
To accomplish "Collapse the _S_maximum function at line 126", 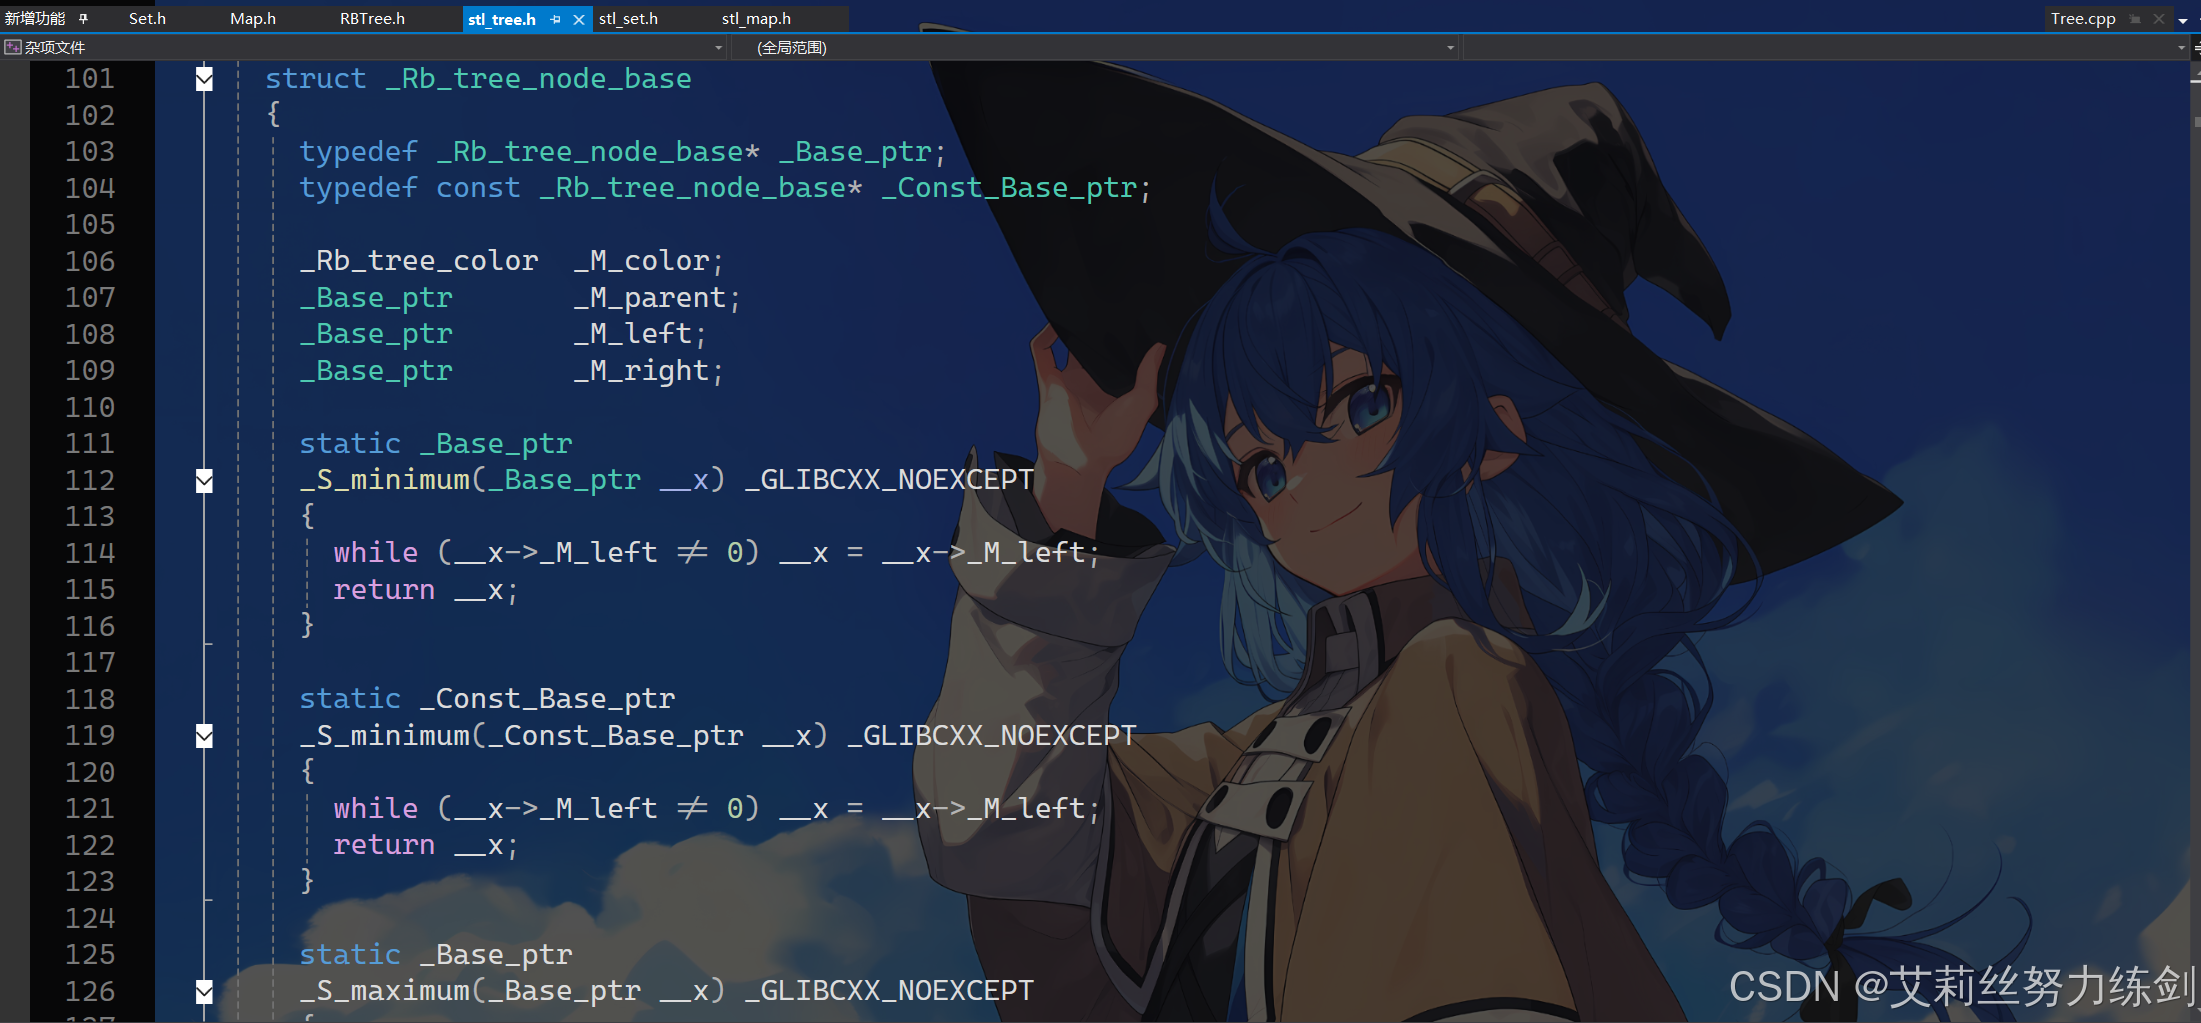I will coord(204,992).
